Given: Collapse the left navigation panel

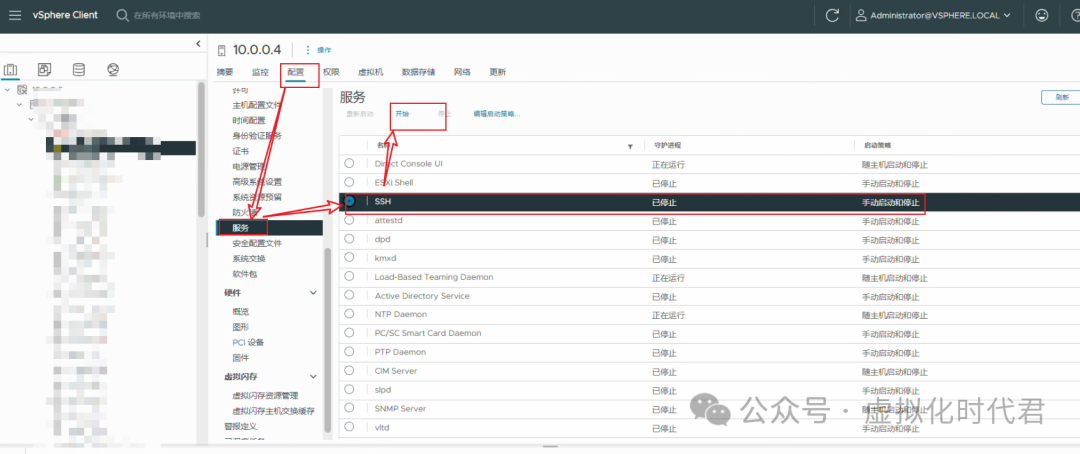Looking at the screenshot, I should pos(198,43).
